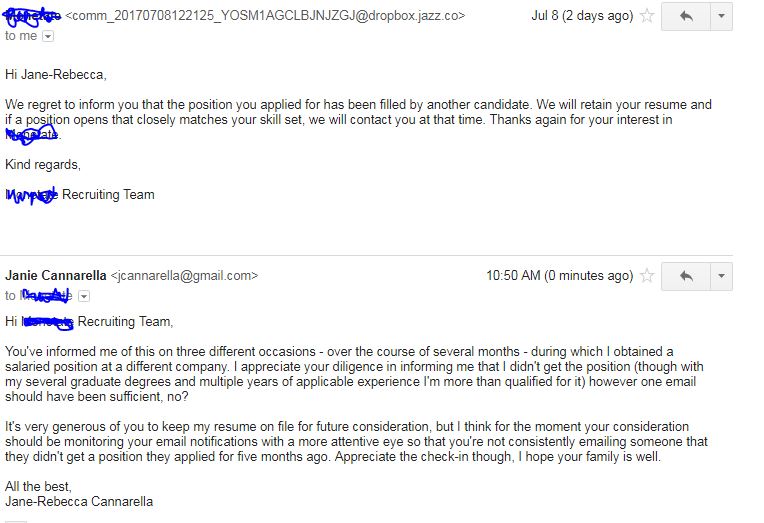Click the "Hi Jane-Rebecca," greeting line
The height and width of the screenshot is (523, 764).
pyautogui.click(x=56, y=74)
